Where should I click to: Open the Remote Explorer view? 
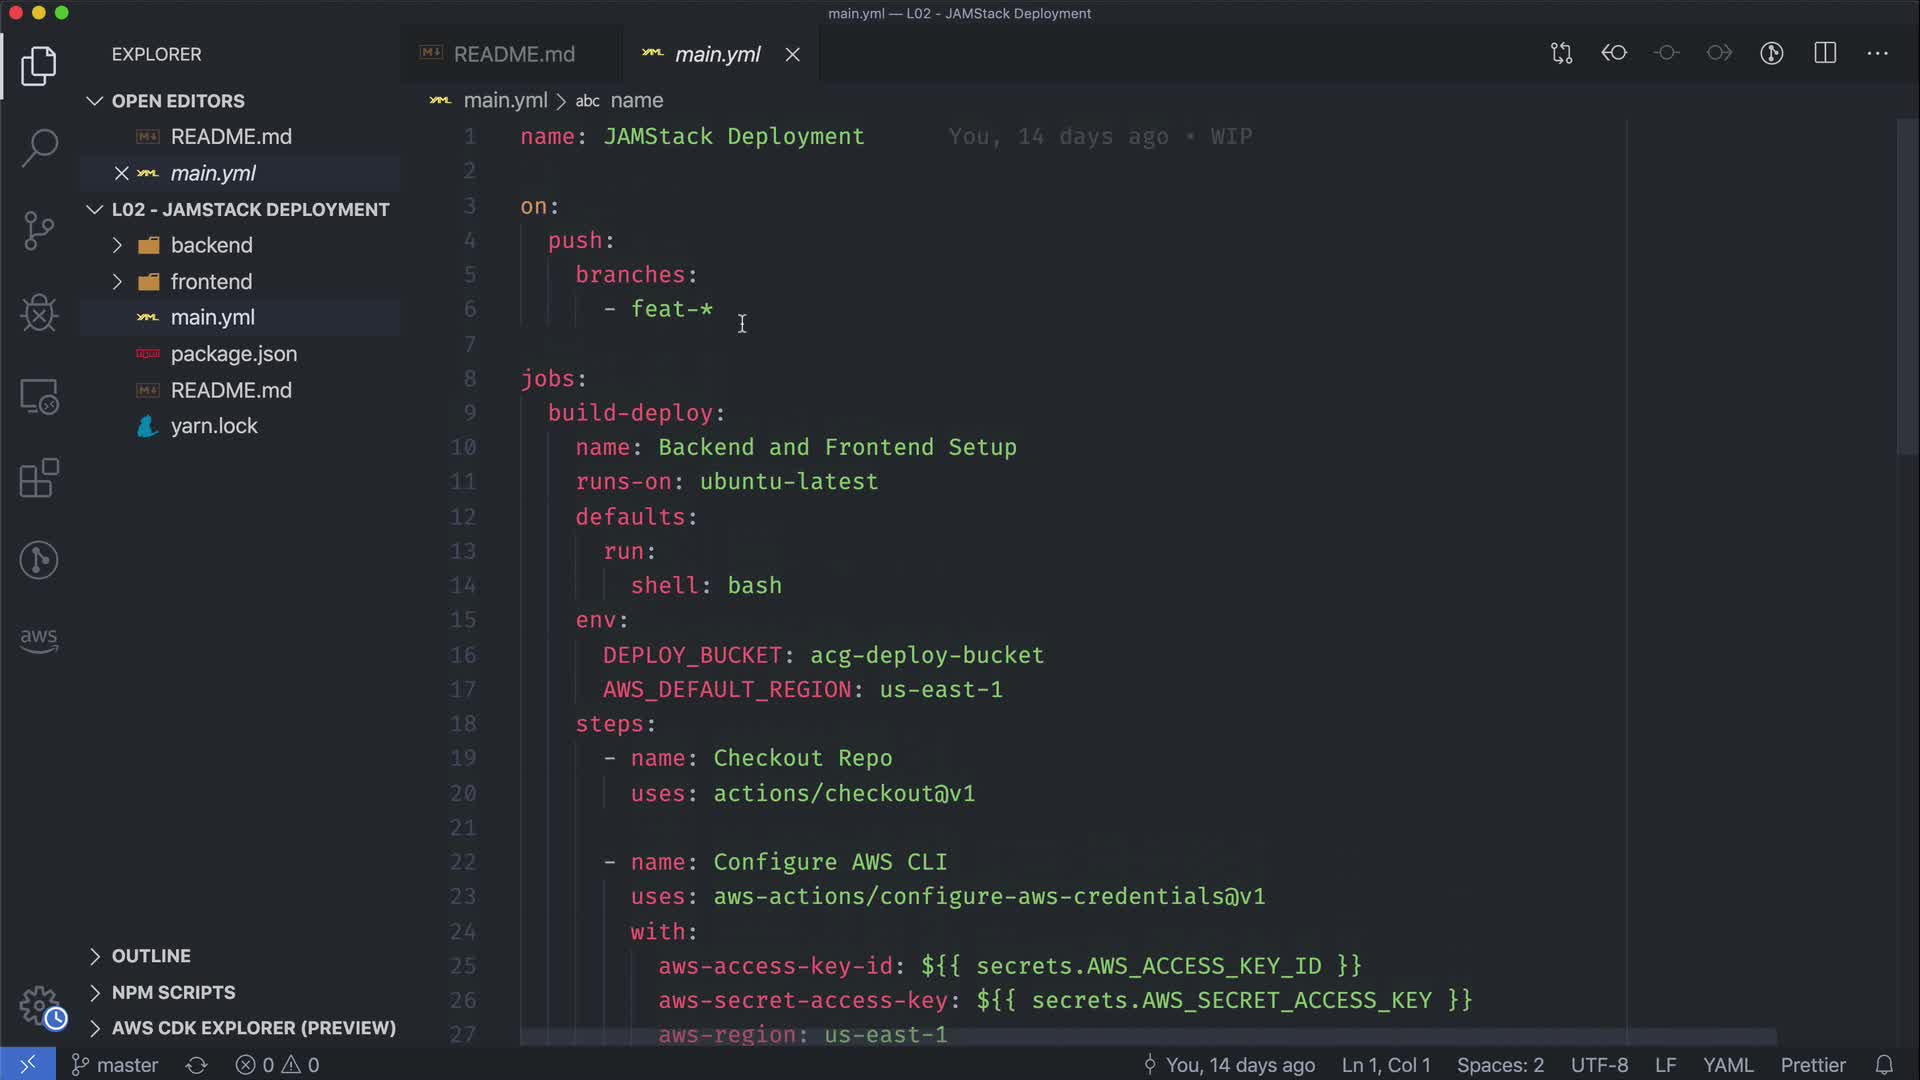coord(39,397)
